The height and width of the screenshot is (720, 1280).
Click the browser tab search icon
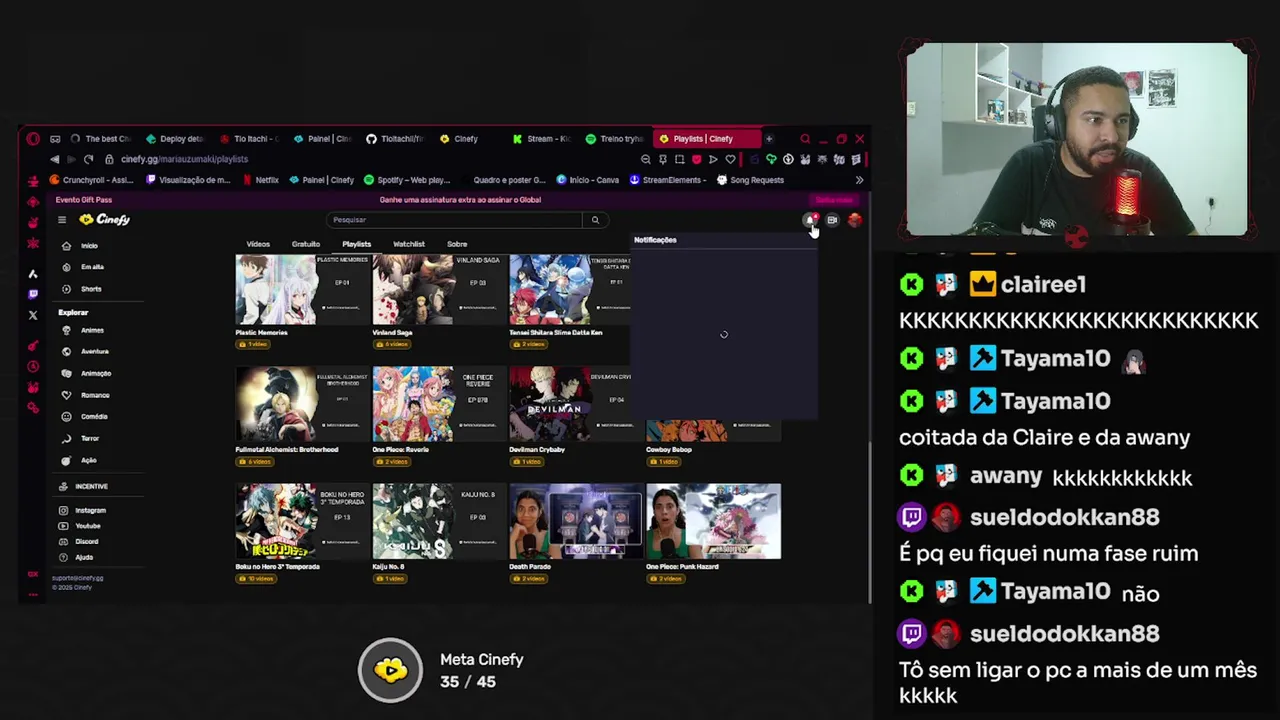805,139
